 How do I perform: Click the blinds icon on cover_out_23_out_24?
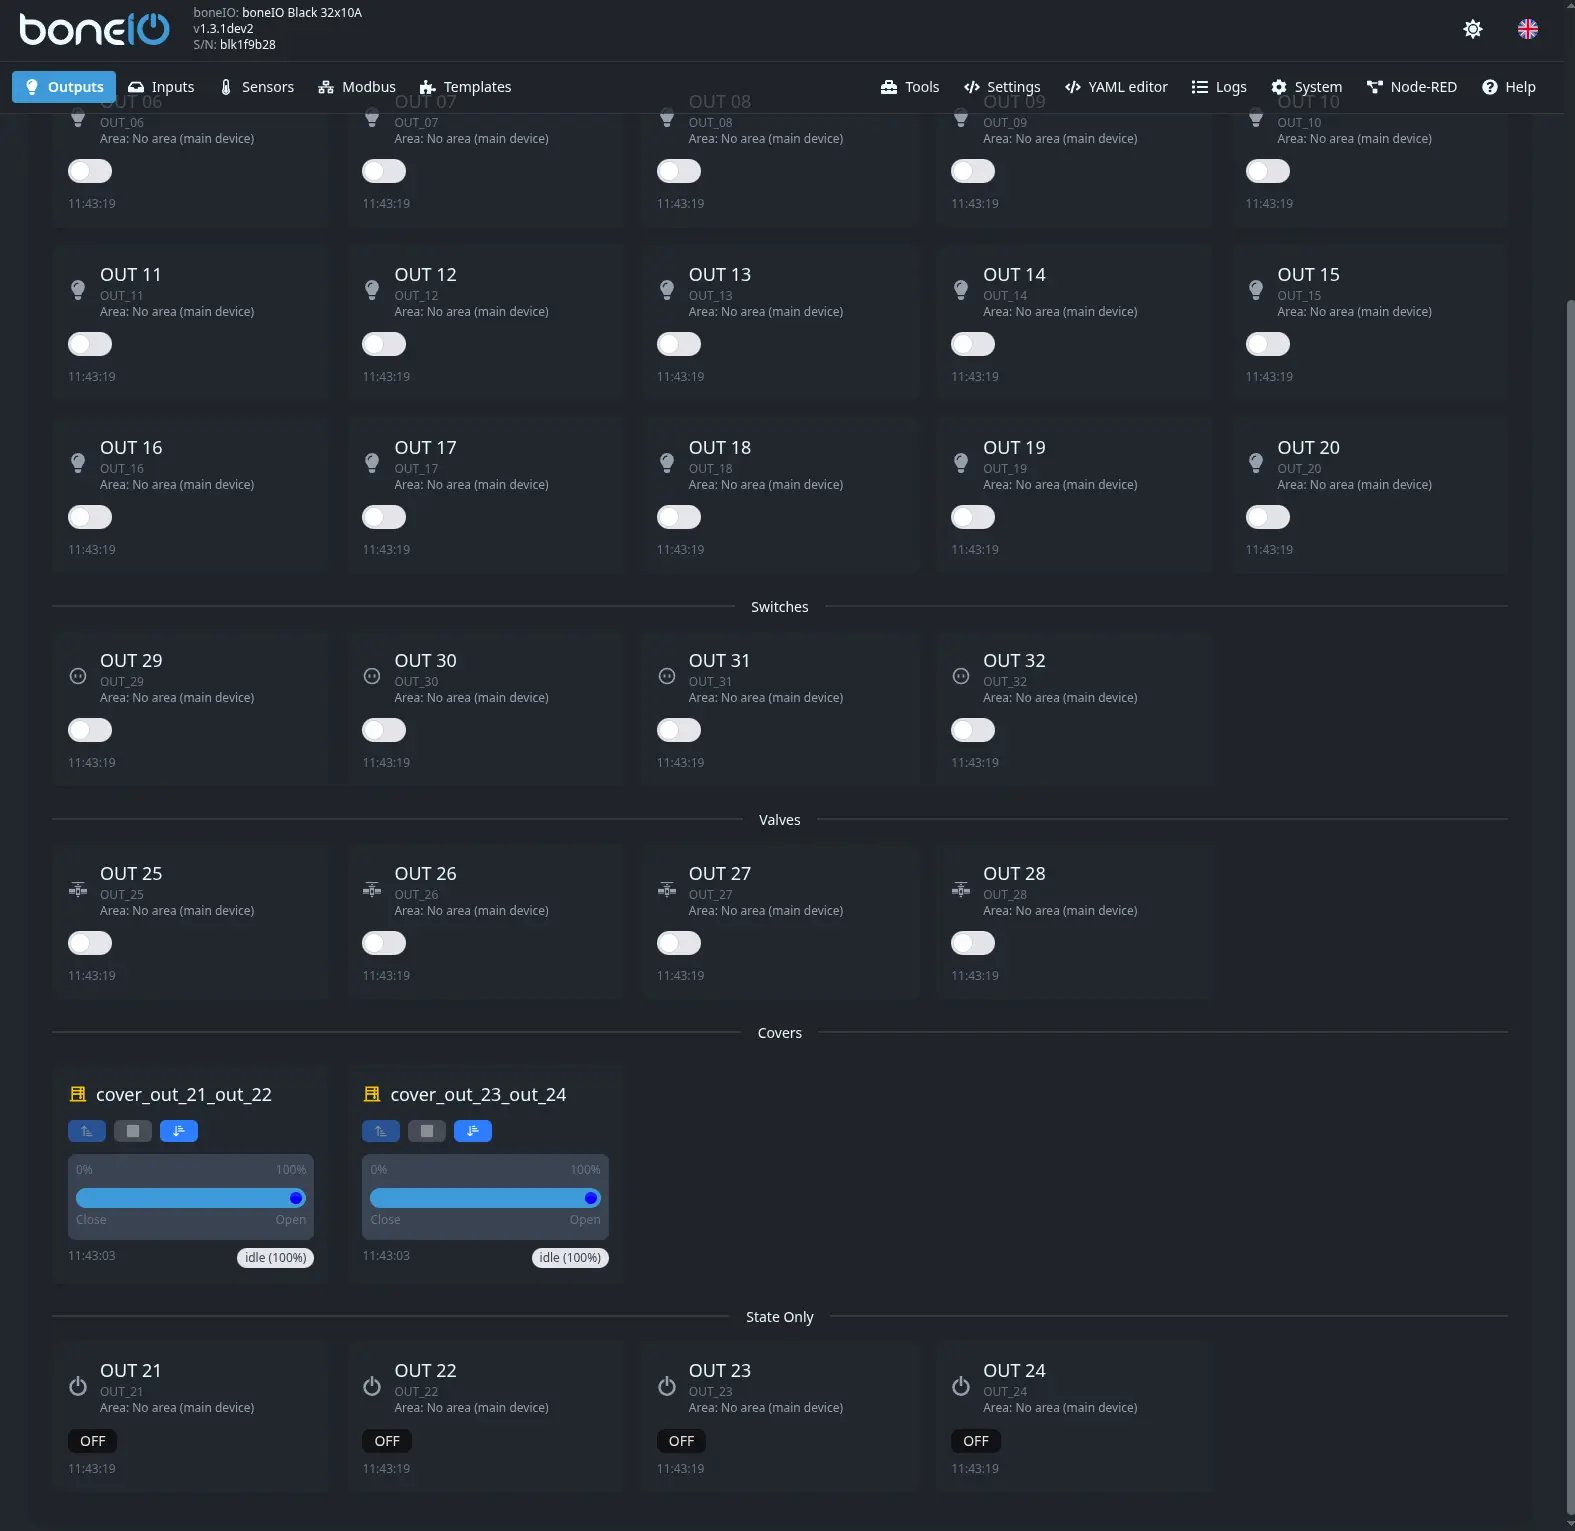pyautogui.click(x=372, y=1094)
